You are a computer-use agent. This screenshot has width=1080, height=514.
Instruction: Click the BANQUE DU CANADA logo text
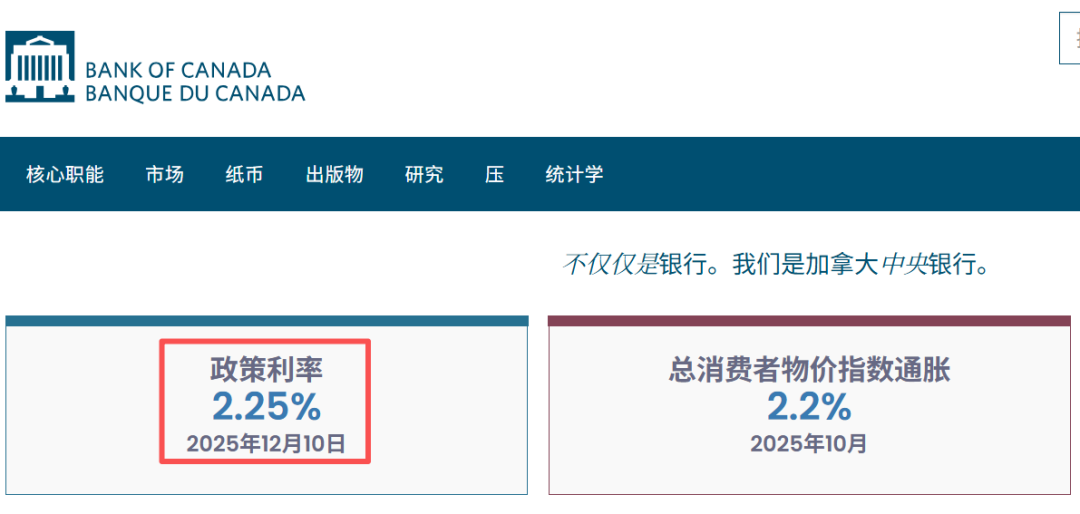pyautogui.click(x=195, y=94)
